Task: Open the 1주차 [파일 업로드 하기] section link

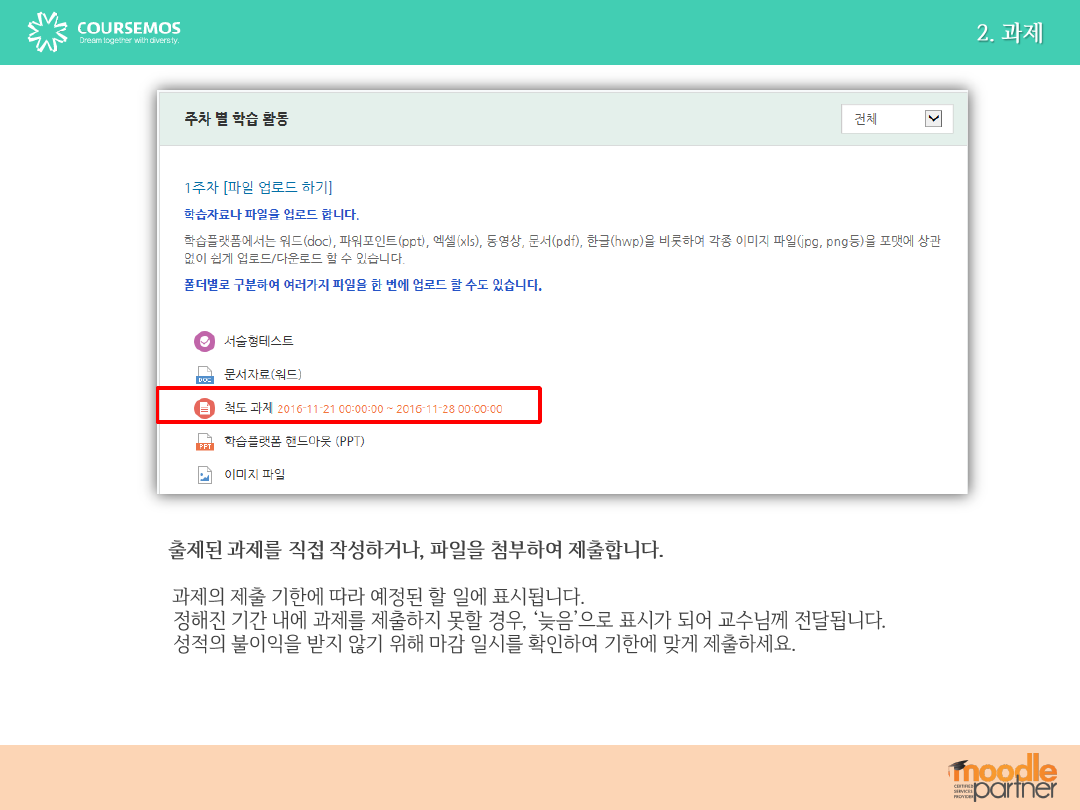Action: point(258,187)
